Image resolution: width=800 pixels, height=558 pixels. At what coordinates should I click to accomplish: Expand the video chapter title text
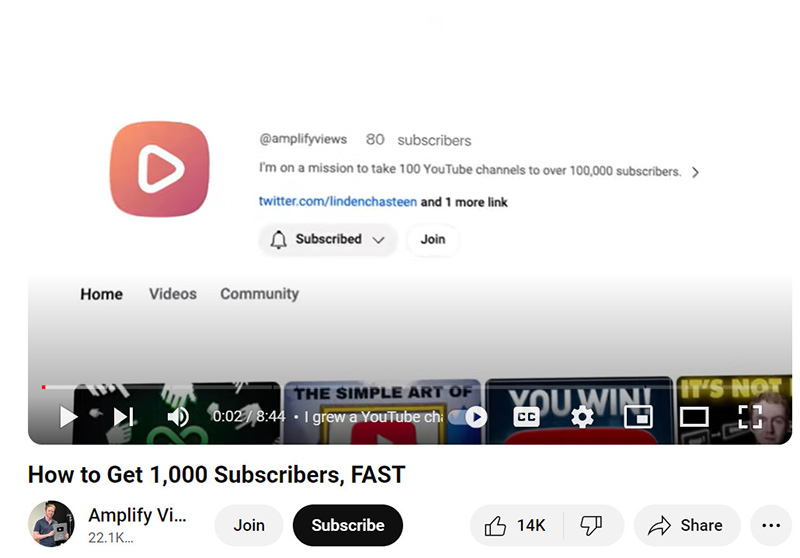tap(373, 417)
